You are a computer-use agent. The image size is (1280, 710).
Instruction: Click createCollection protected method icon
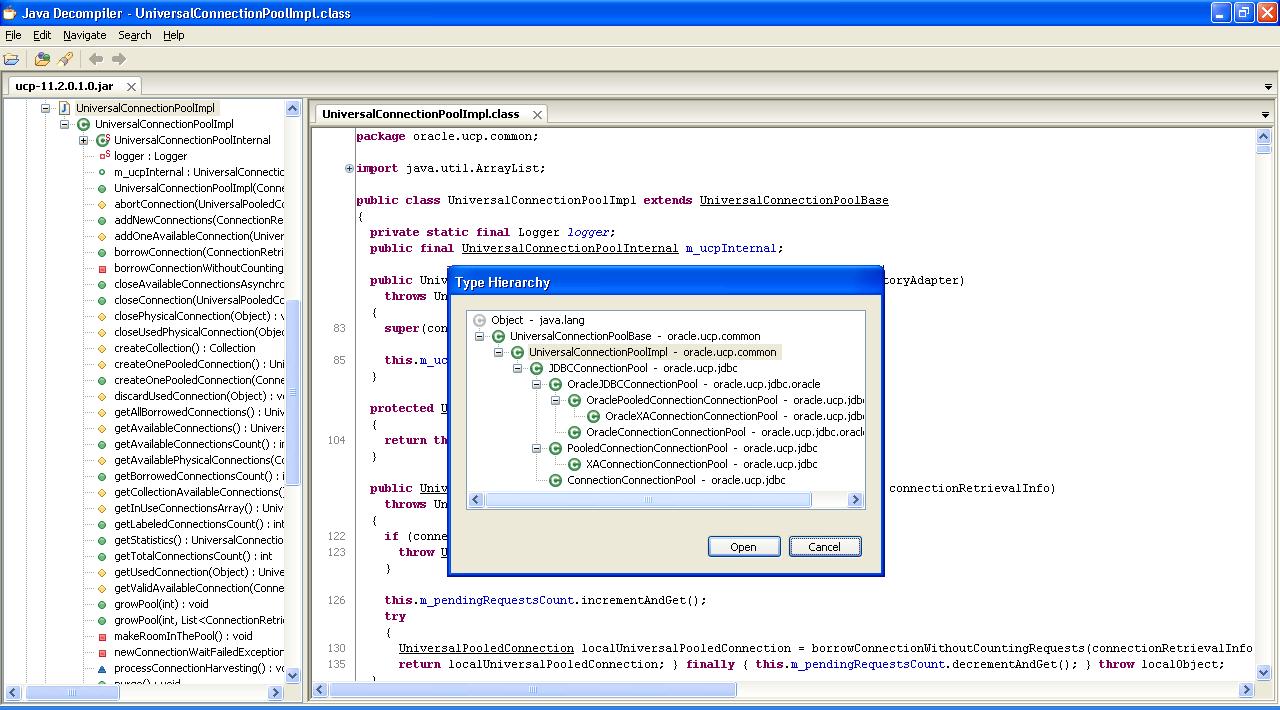pyautogui.click(x=102, y=348)
